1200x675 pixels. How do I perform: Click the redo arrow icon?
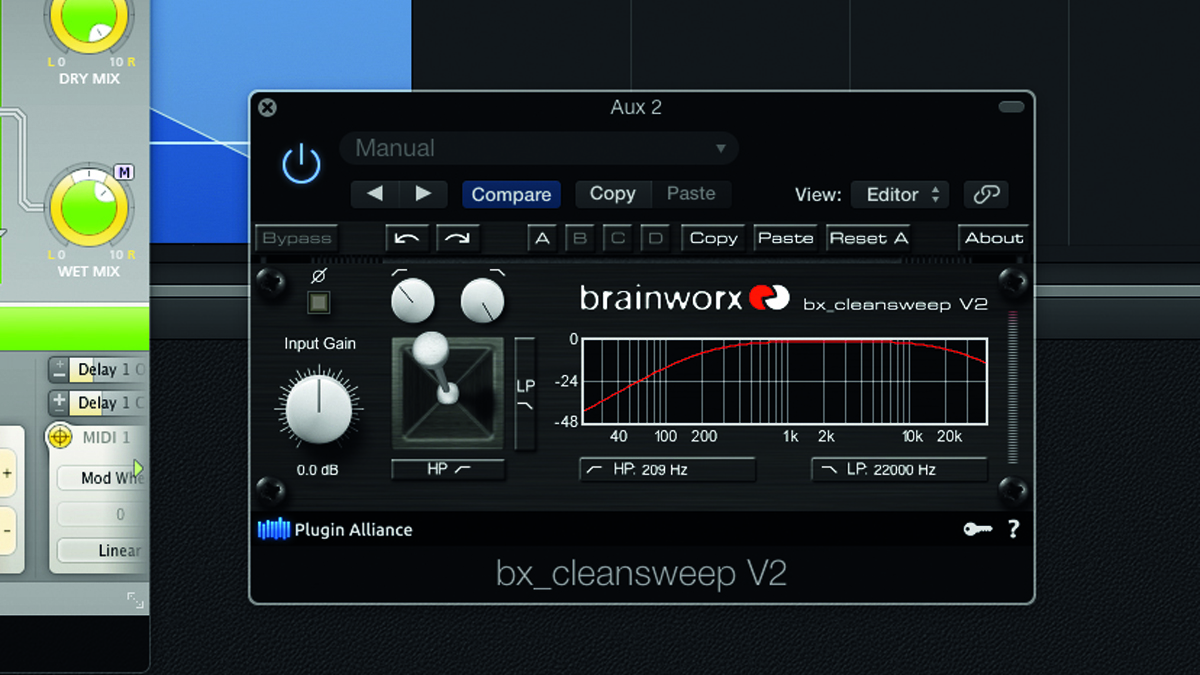click(457, 238)
